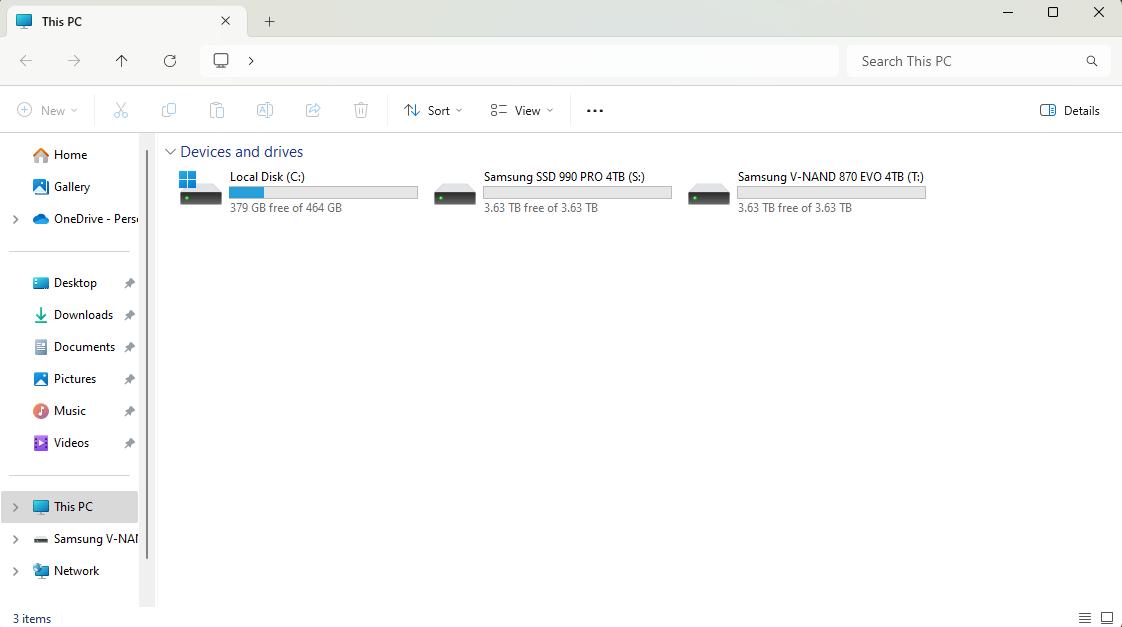Open the View dropdown menu

522,110
